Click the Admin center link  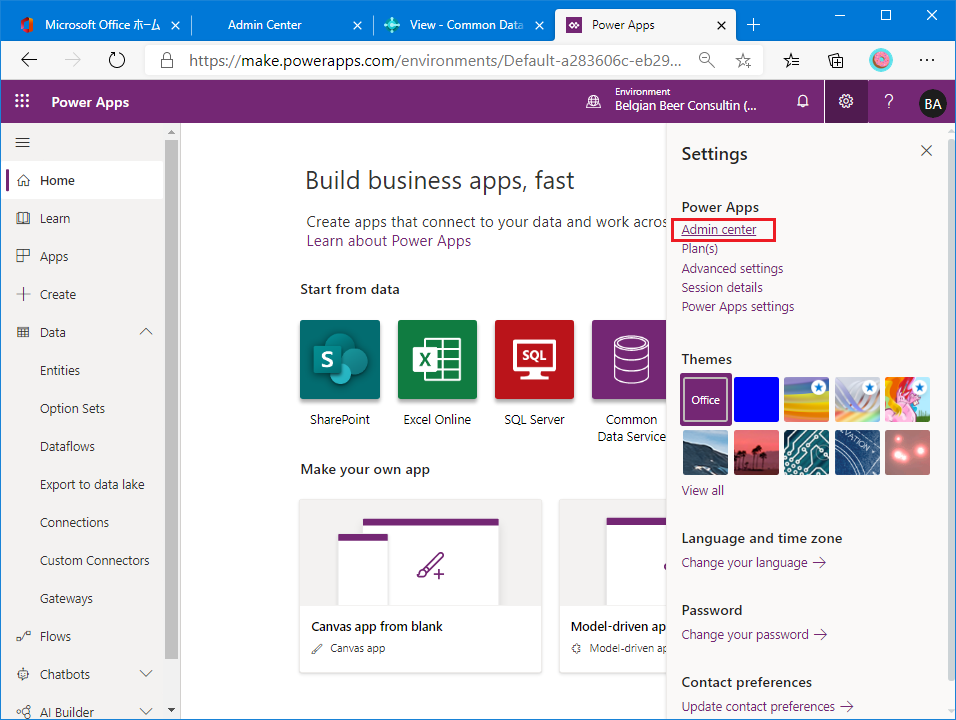point(719,230)
